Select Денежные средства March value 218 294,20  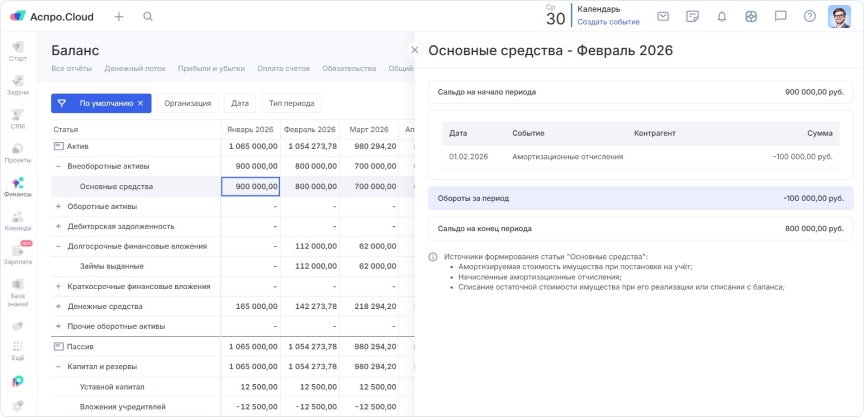(x=369, y=306)
